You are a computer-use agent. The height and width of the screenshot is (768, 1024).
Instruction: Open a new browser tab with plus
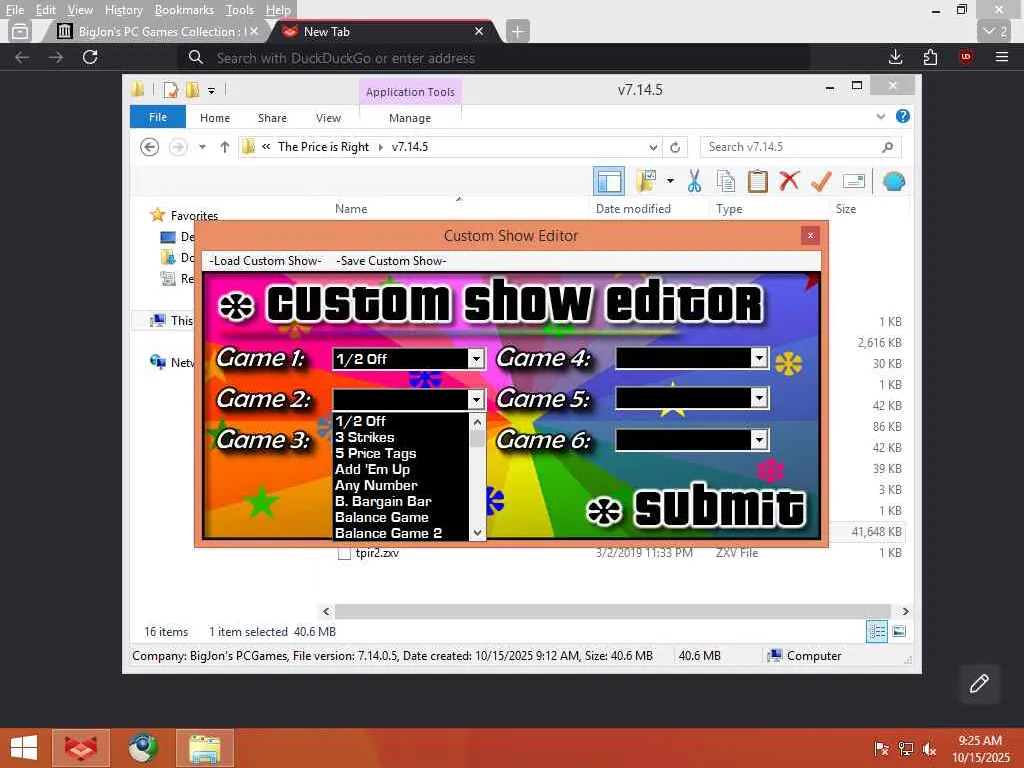(x=517, y=31)
